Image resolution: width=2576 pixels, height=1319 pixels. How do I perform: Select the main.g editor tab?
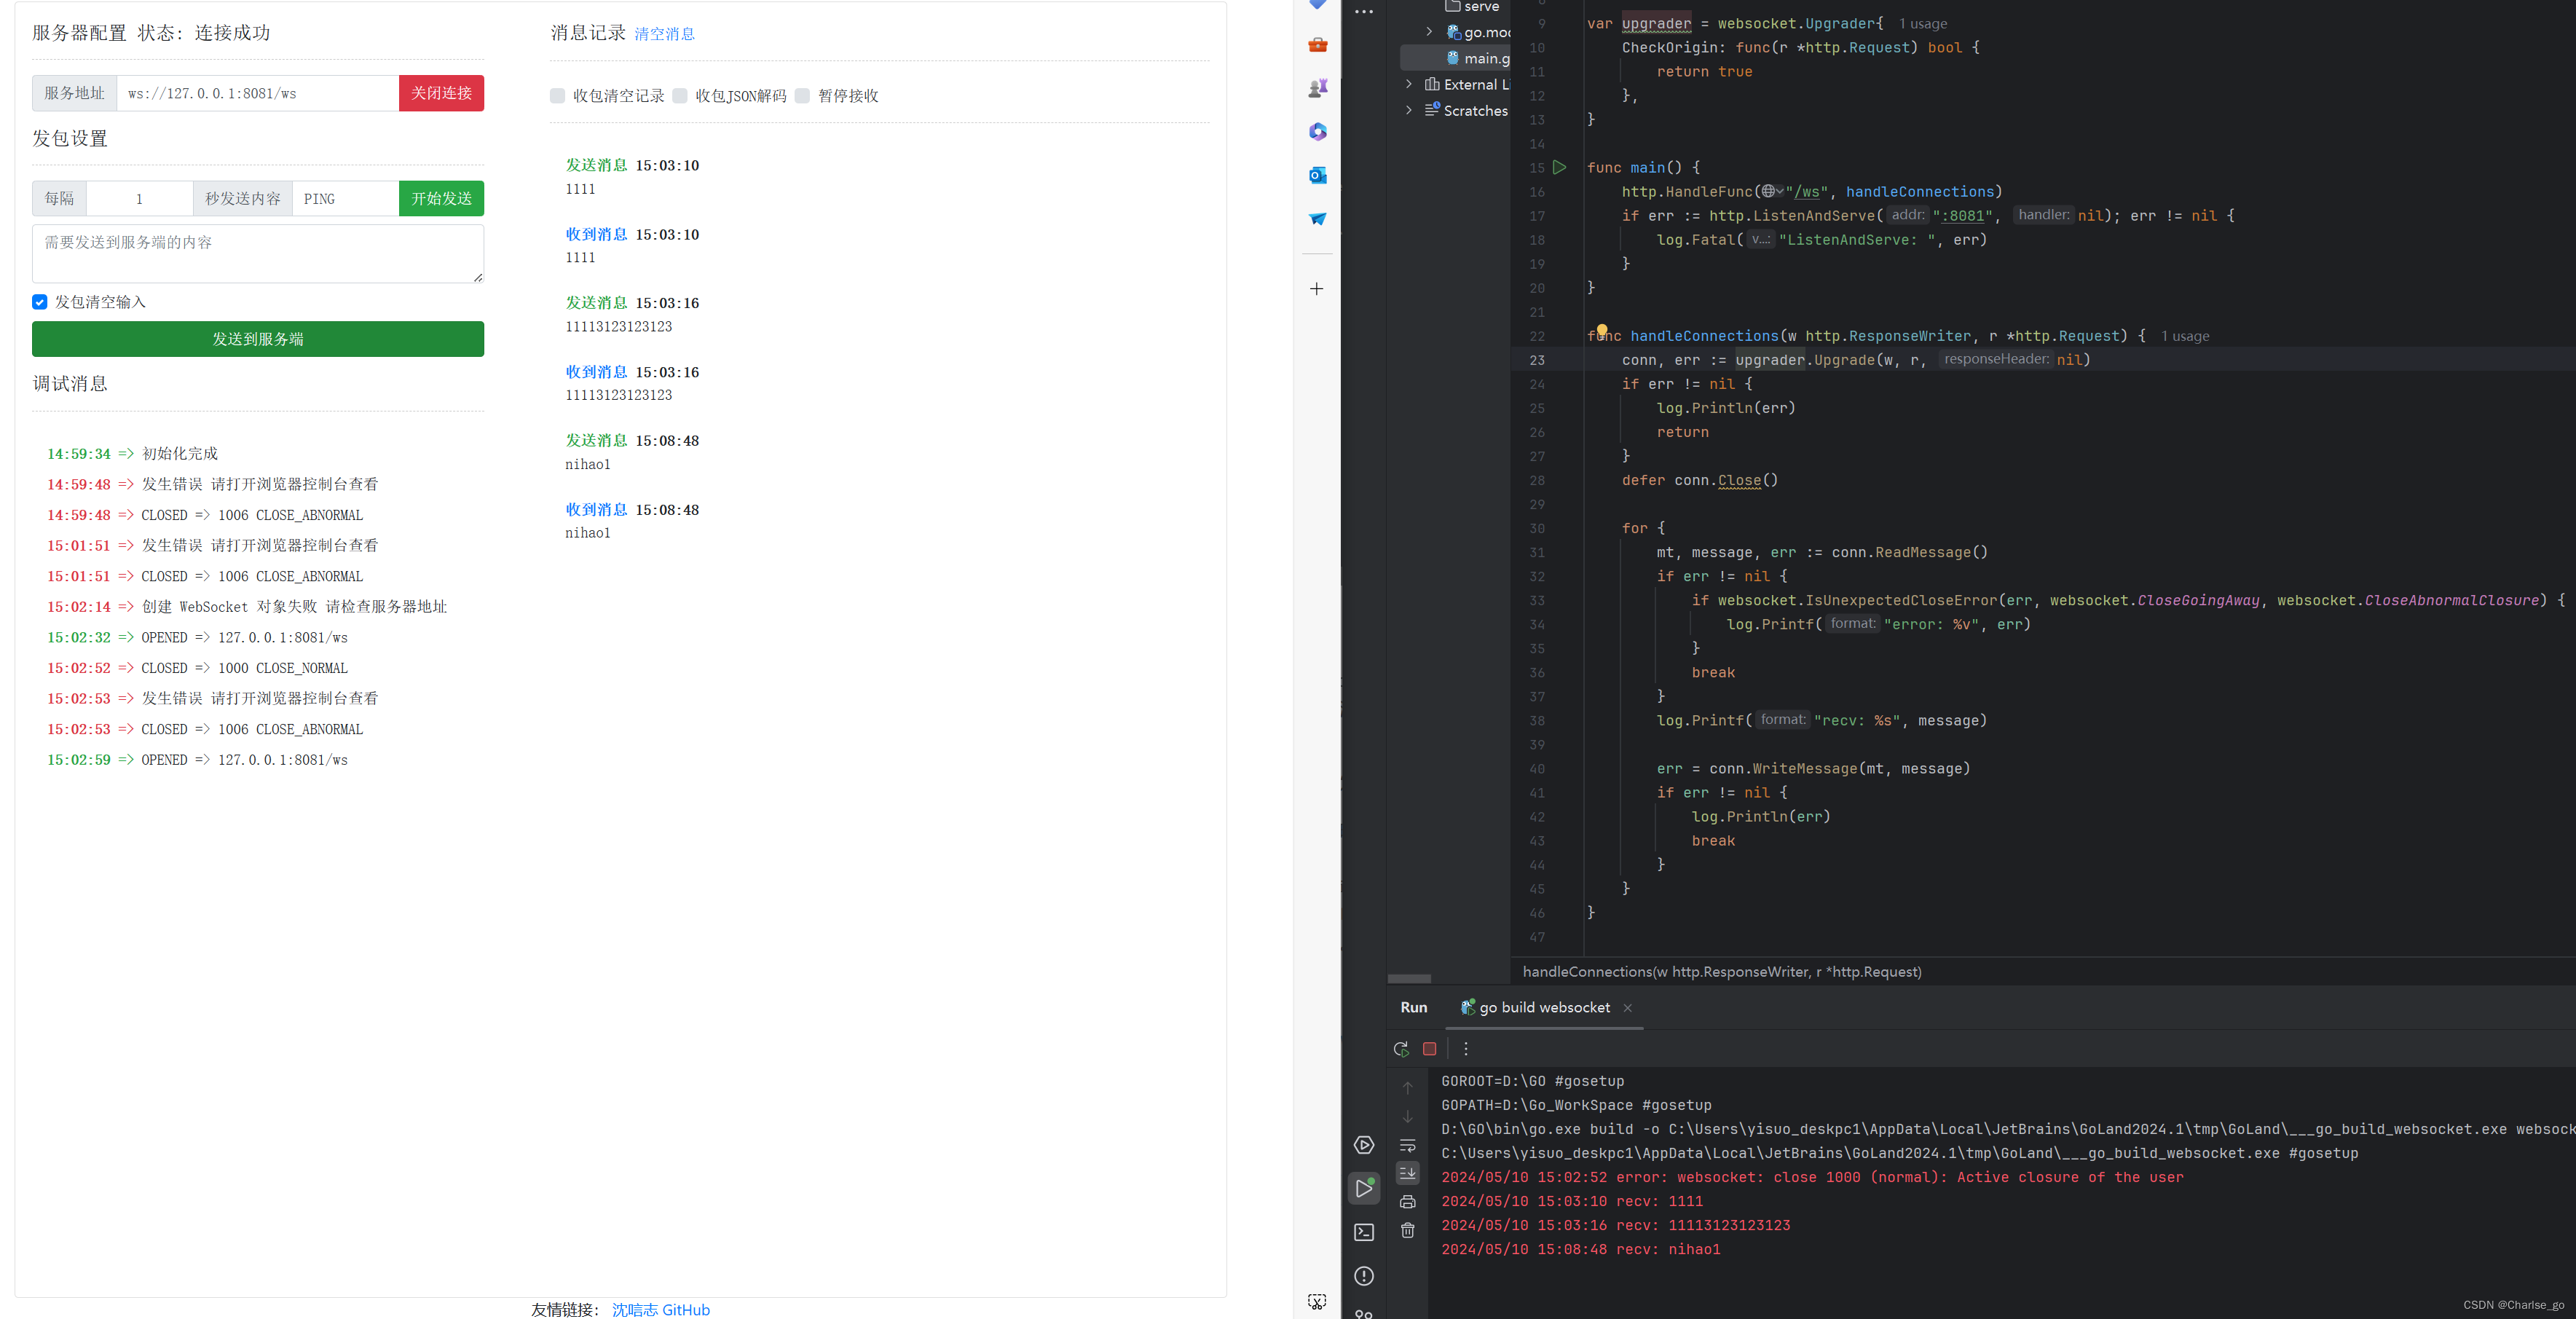[1478, 58]
